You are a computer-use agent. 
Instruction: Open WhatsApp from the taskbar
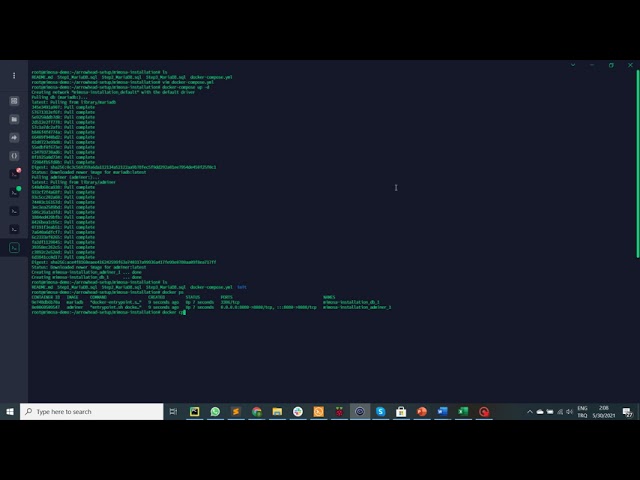coord(215,411)
